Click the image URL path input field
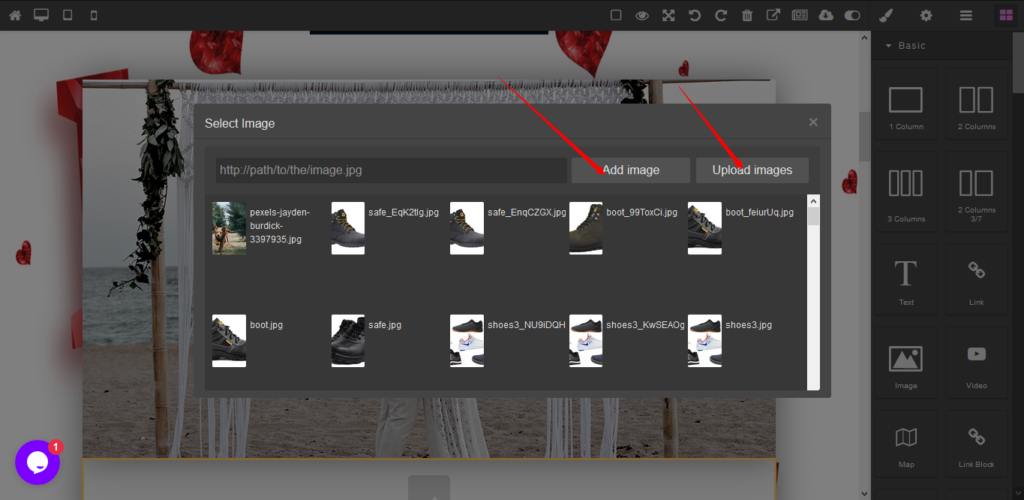This screenshot has height=500, width=1024. [391, 170]
